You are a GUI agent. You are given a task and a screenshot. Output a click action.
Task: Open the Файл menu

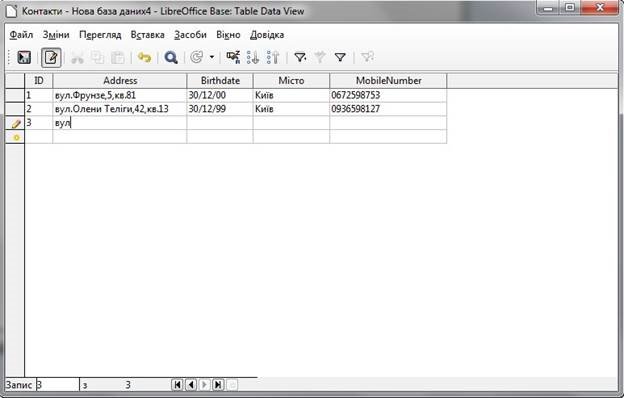[x=21, y=35]
